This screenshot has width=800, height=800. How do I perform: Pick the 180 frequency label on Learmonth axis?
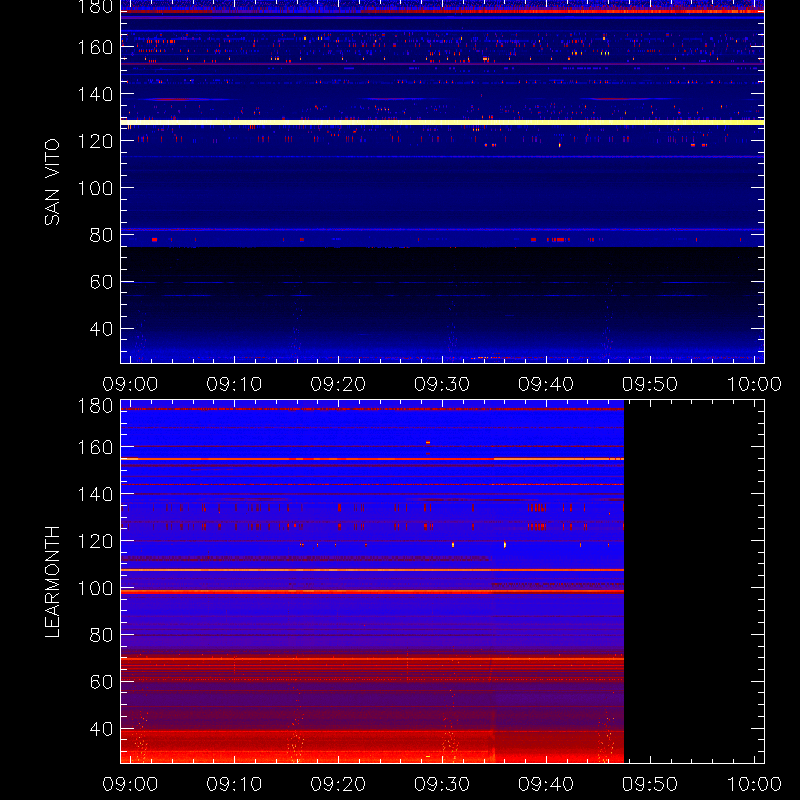coord(95,406)
